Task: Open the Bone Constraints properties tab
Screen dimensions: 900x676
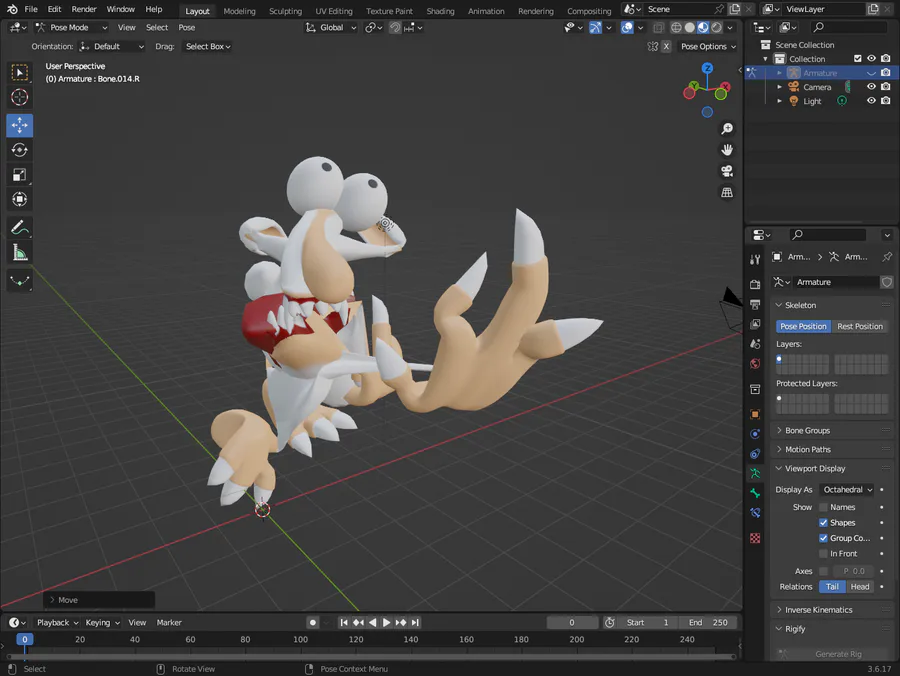Action: click(755, 512)
